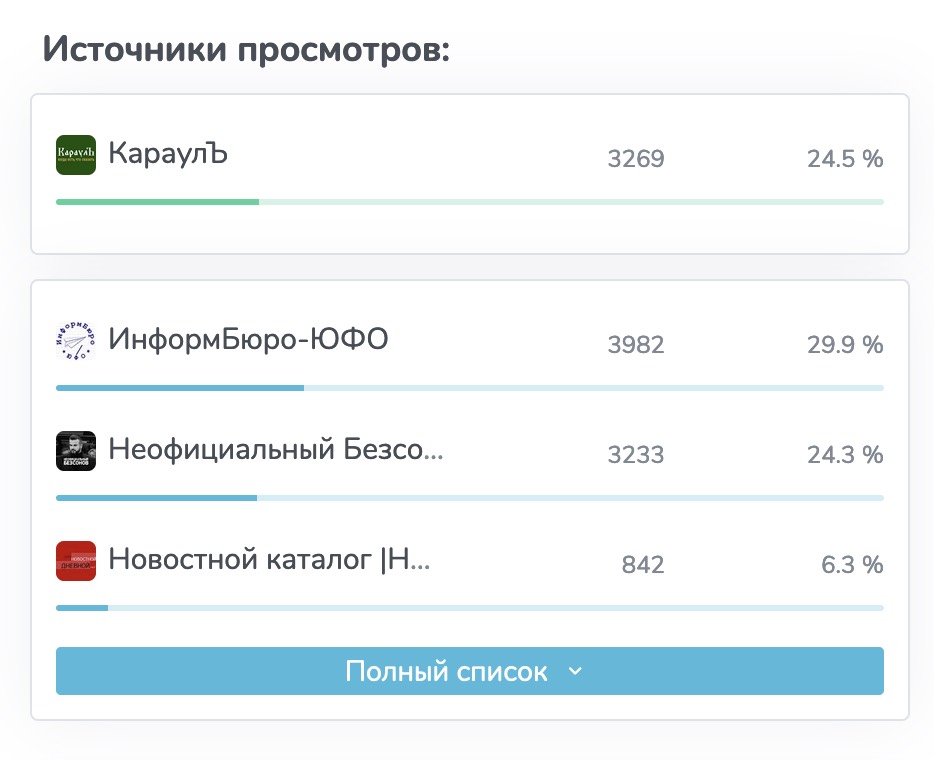
Task: Open the Неофициальный Безсо... channel link
Action: pyautogui.click(x=275, y=451)
